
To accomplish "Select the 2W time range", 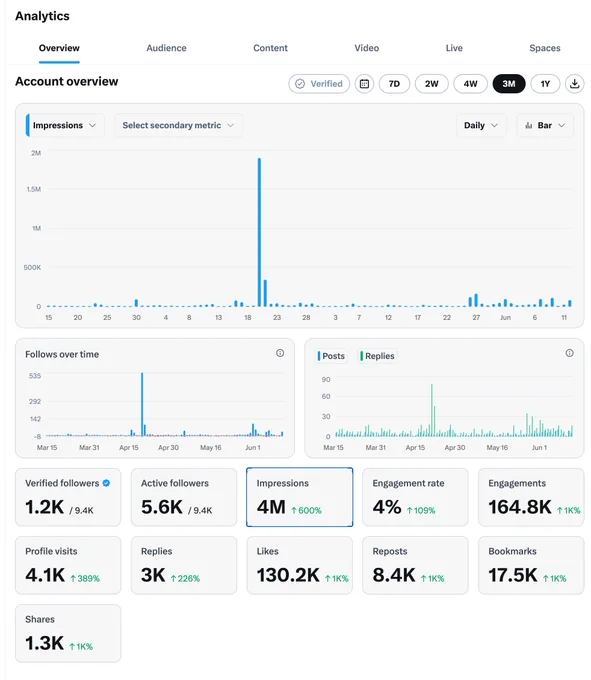I will 431,84.
